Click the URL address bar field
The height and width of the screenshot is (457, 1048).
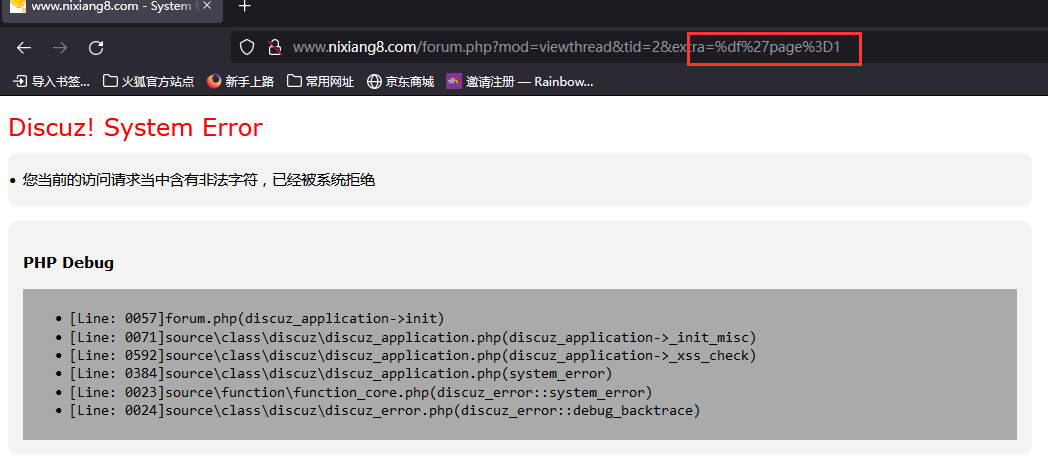[x=639, y=47]
